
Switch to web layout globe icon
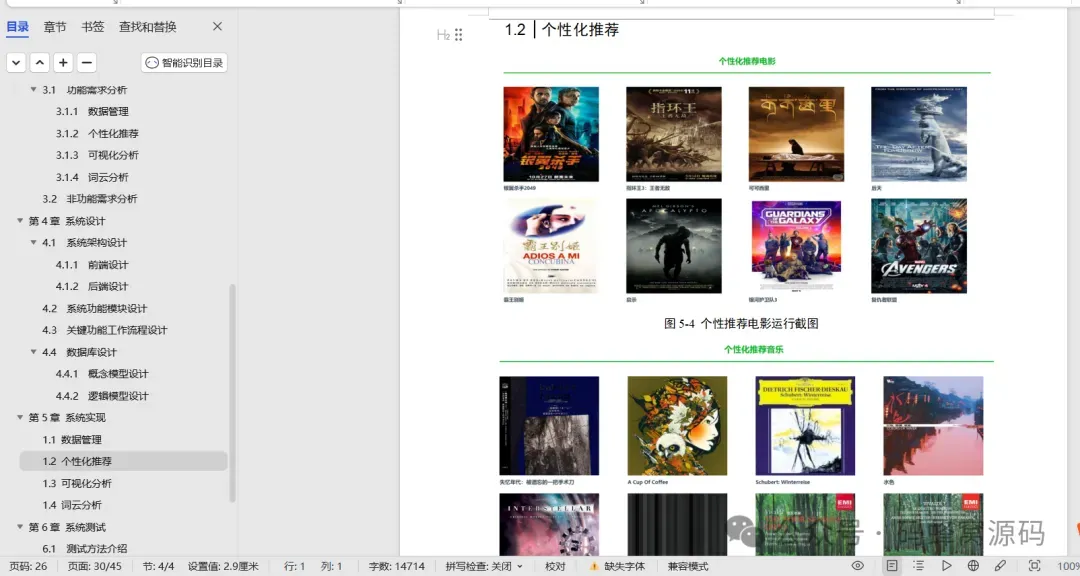(973, 566)
